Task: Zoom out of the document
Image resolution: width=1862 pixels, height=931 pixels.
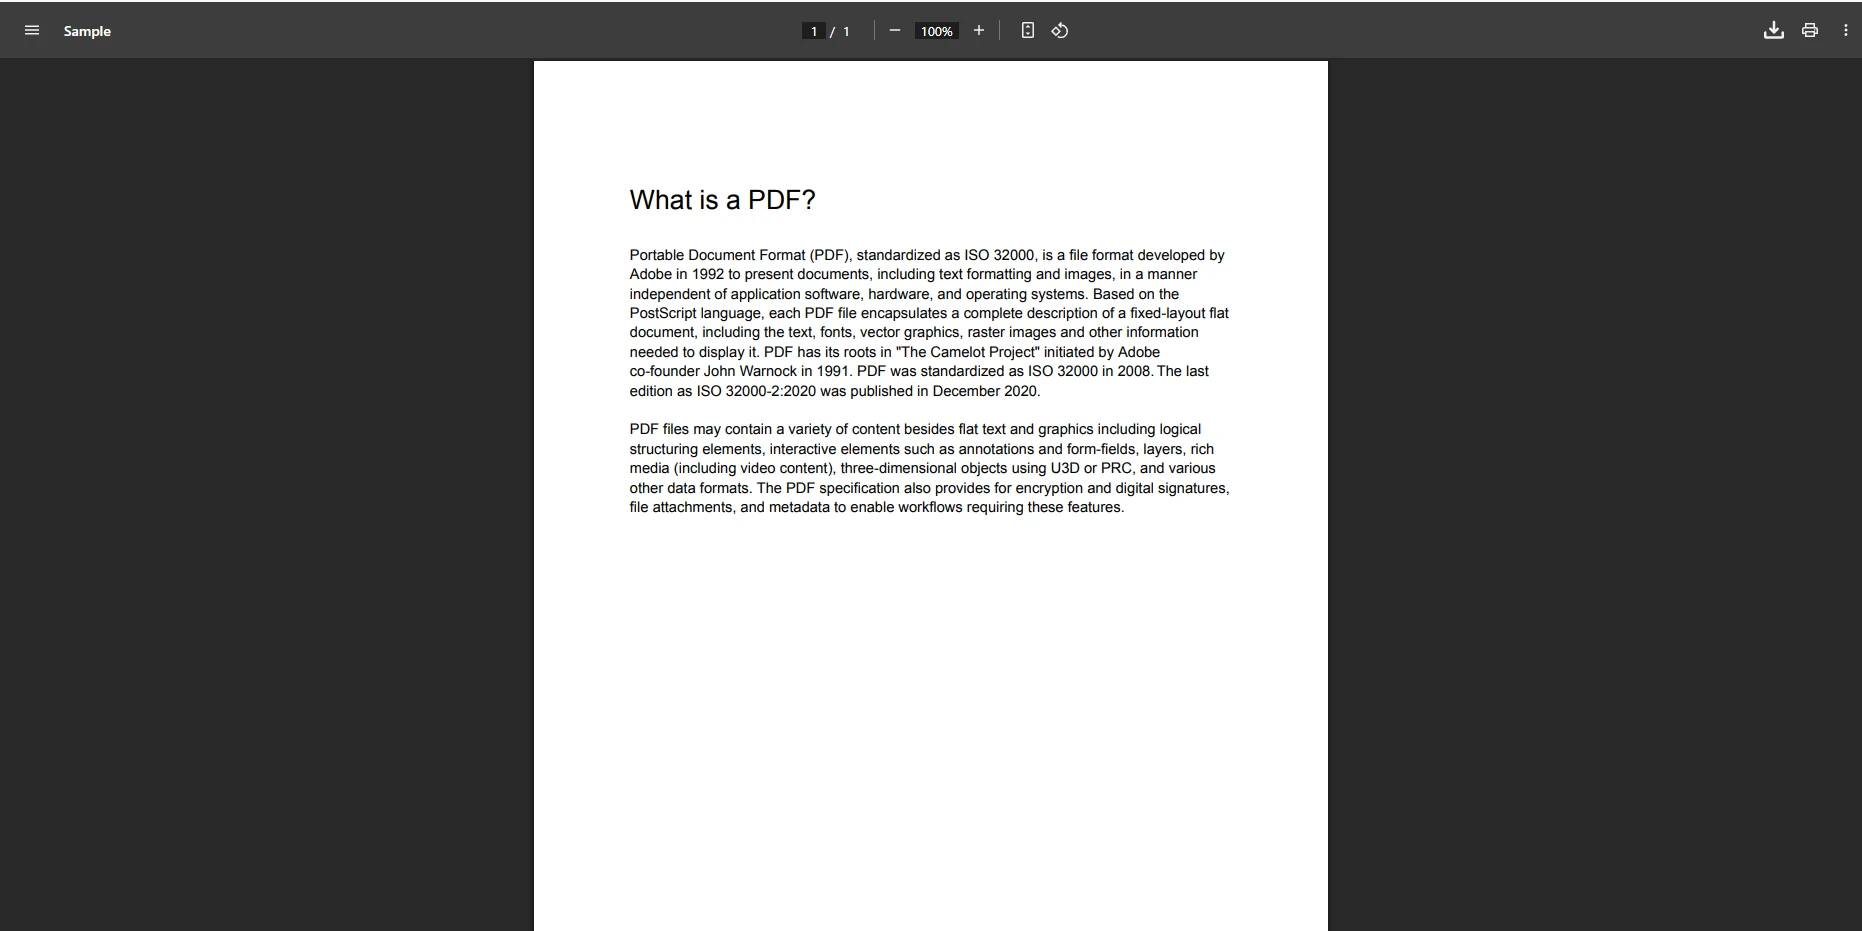Action: click(895, 30)
